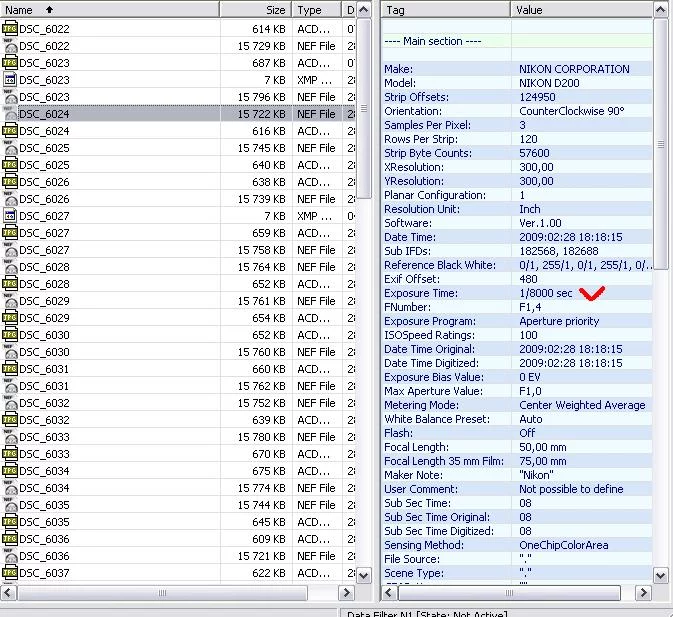
Task: Select the Make value NIKON CORPORATION
Action: pos(574,69)
